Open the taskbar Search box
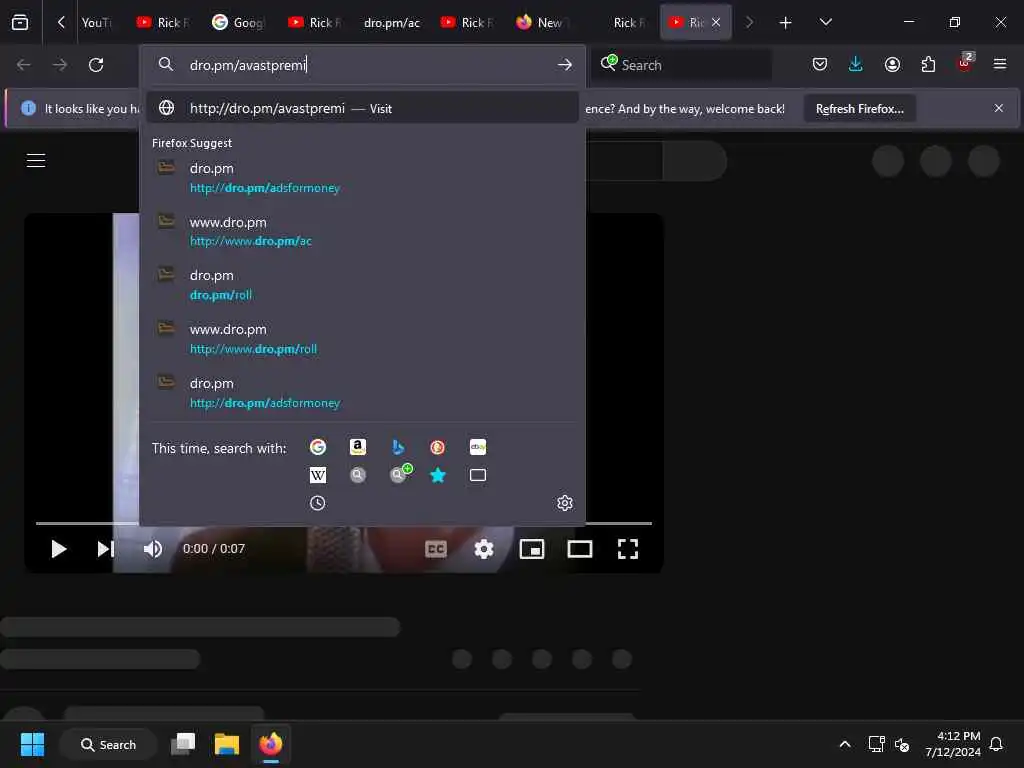The width and height of the screenshot is (1024, 768). pos(108,744)
